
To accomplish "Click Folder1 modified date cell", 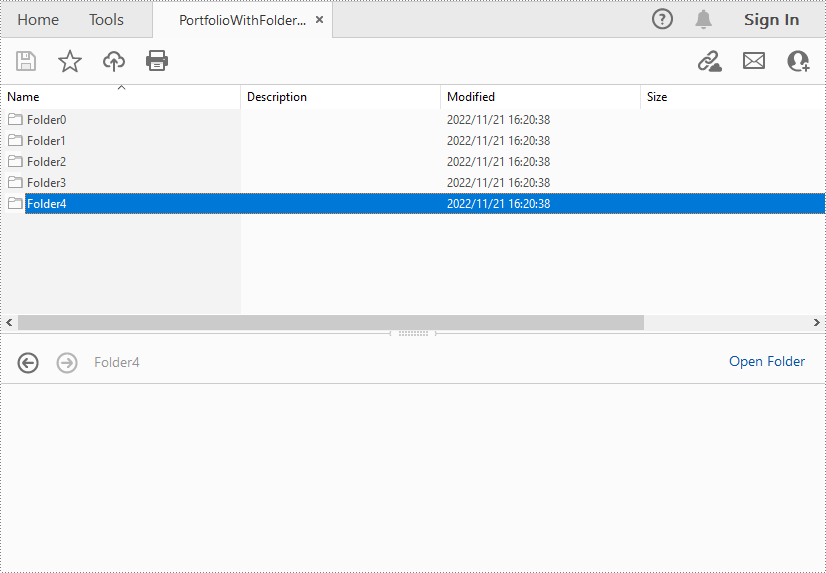I will (498, 141).
